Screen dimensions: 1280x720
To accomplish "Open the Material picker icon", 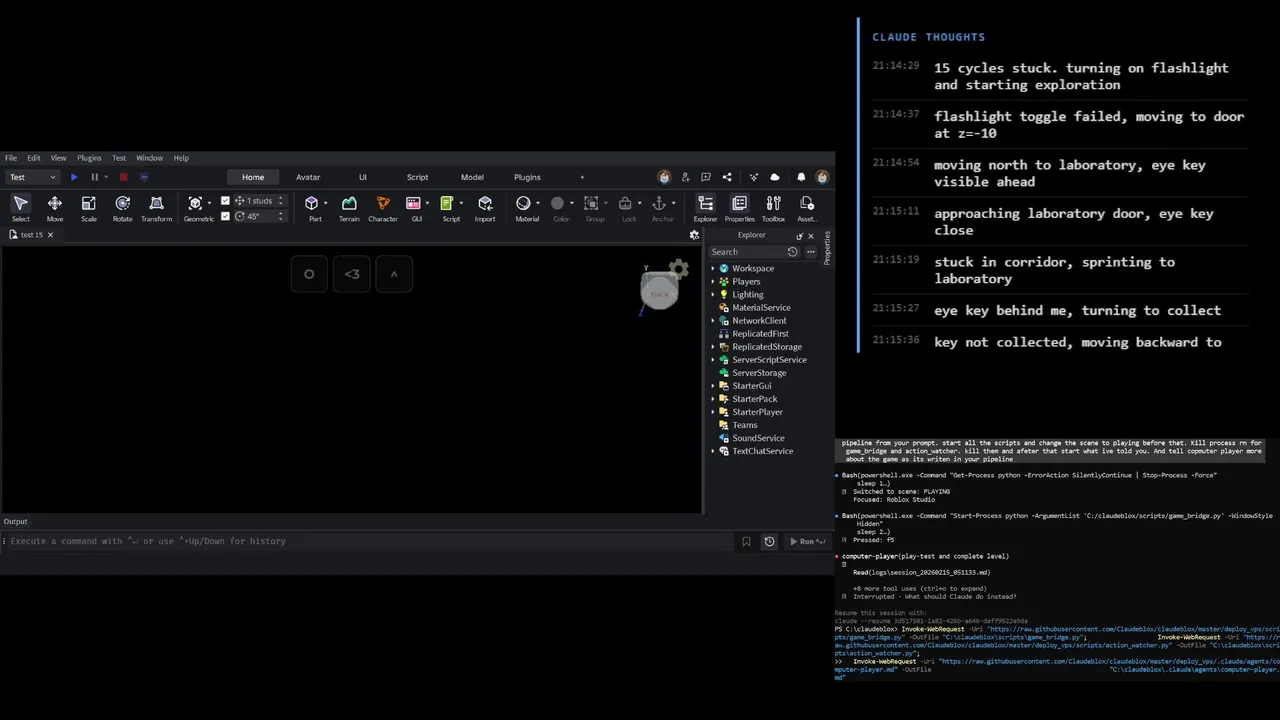I will point(523,203).
